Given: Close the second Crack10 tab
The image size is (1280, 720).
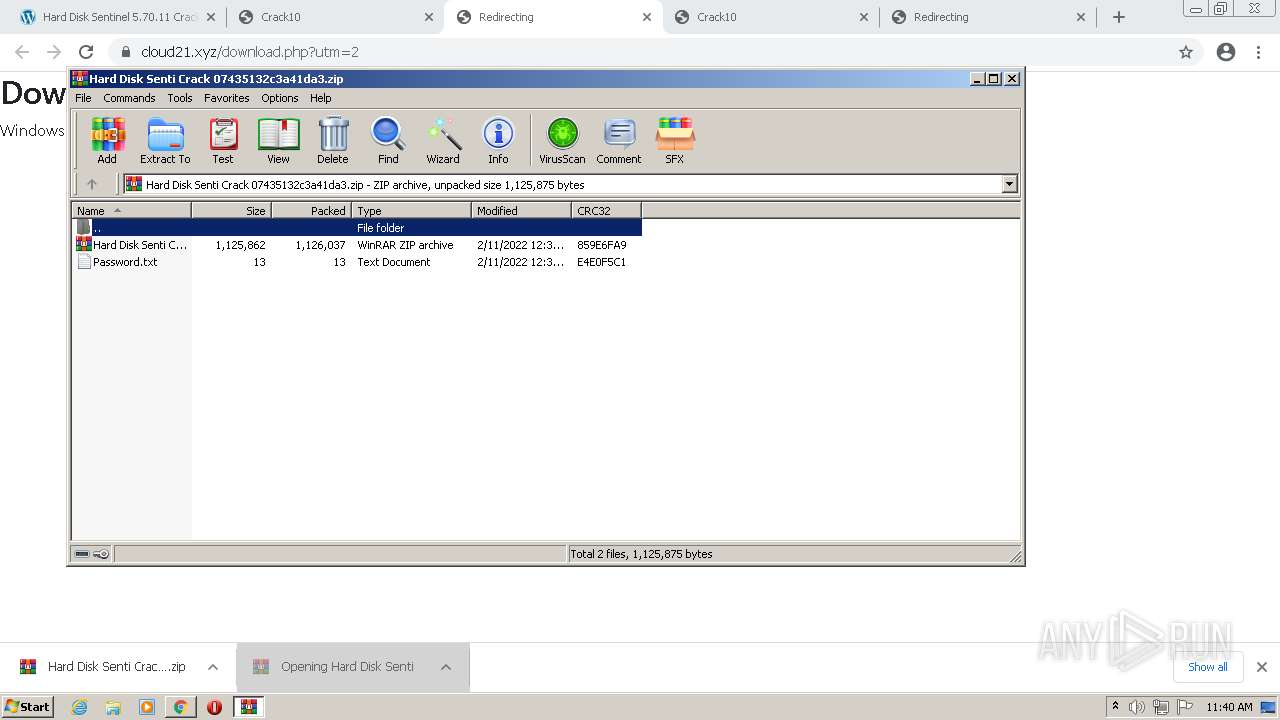Looking at the screenshot, I should (866, 17).
